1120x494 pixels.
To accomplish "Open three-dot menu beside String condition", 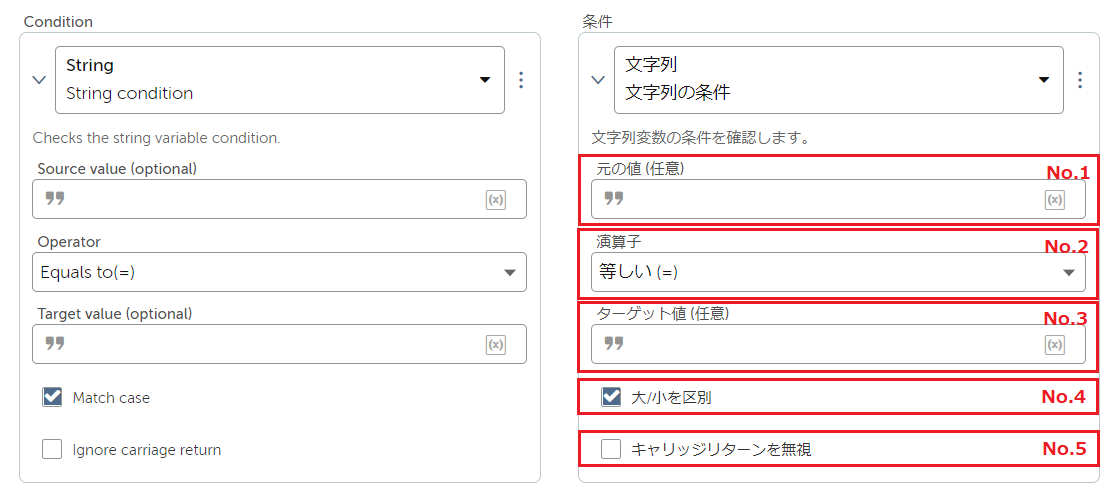I will 521,80.
